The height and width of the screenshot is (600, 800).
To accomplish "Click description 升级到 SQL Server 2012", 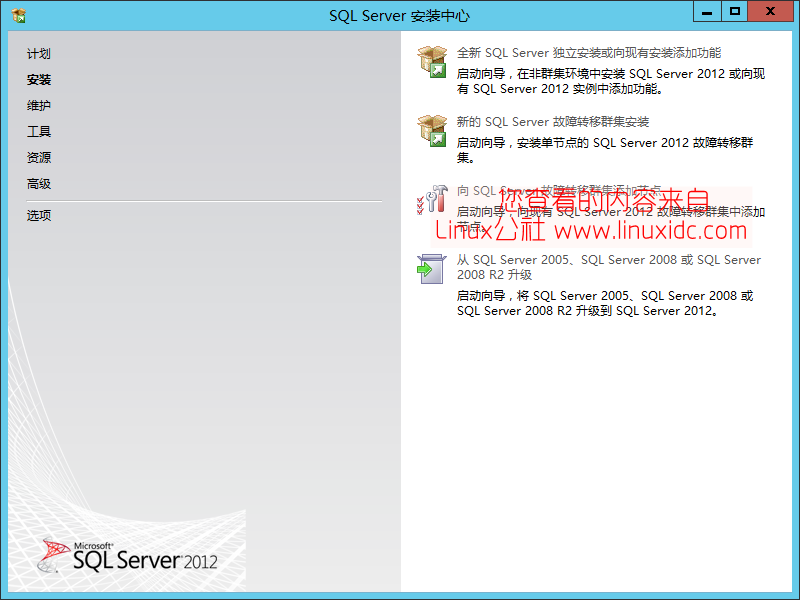I will tap(605, 303).
